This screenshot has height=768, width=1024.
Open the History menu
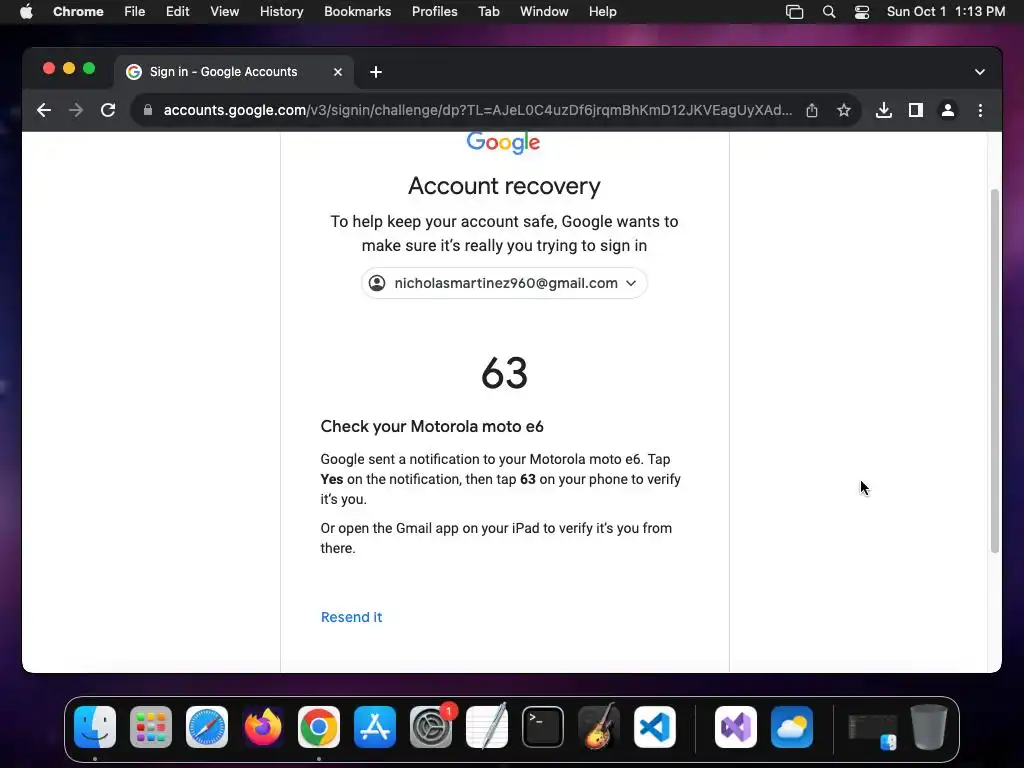281,12
